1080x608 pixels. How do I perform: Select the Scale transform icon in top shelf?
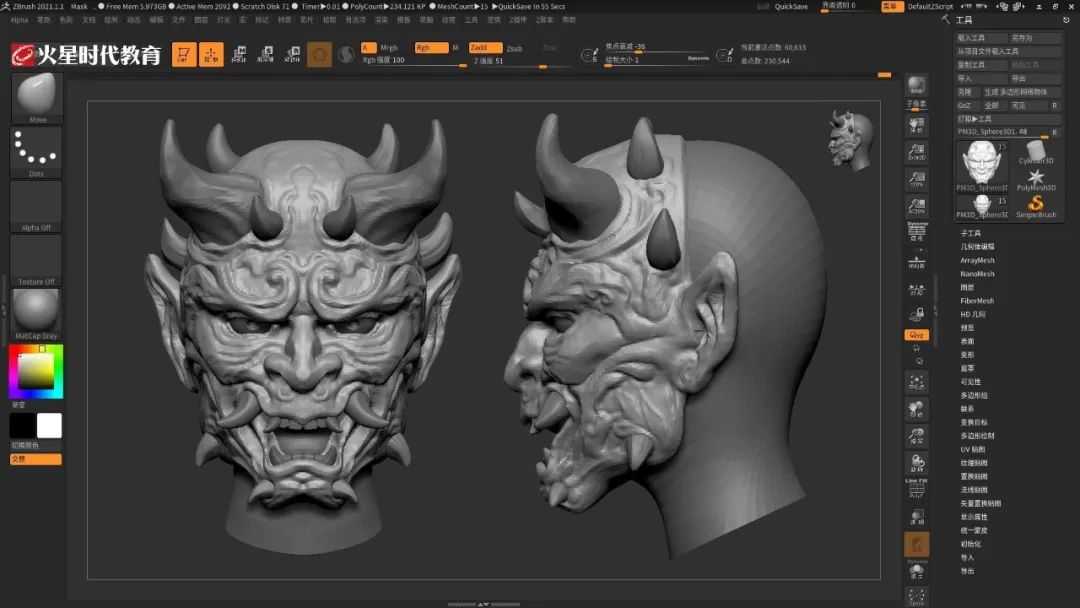[266, 54]
